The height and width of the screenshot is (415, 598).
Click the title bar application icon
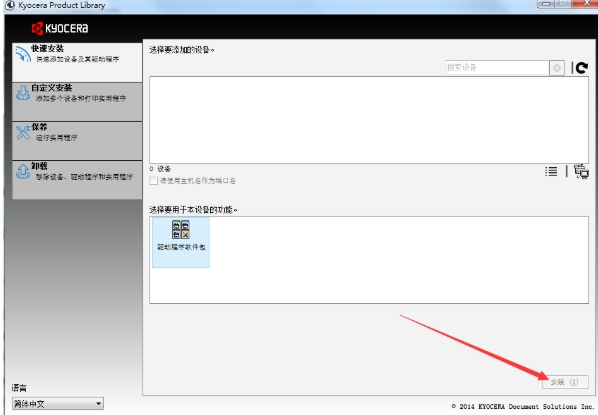click(10, 5)
